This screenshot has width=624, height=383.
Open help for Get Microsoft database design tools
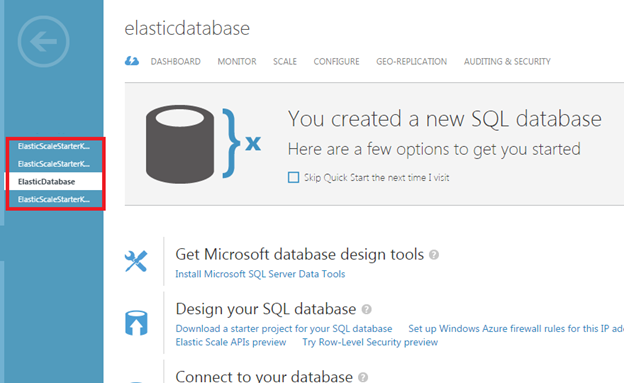tap(434, 255)
